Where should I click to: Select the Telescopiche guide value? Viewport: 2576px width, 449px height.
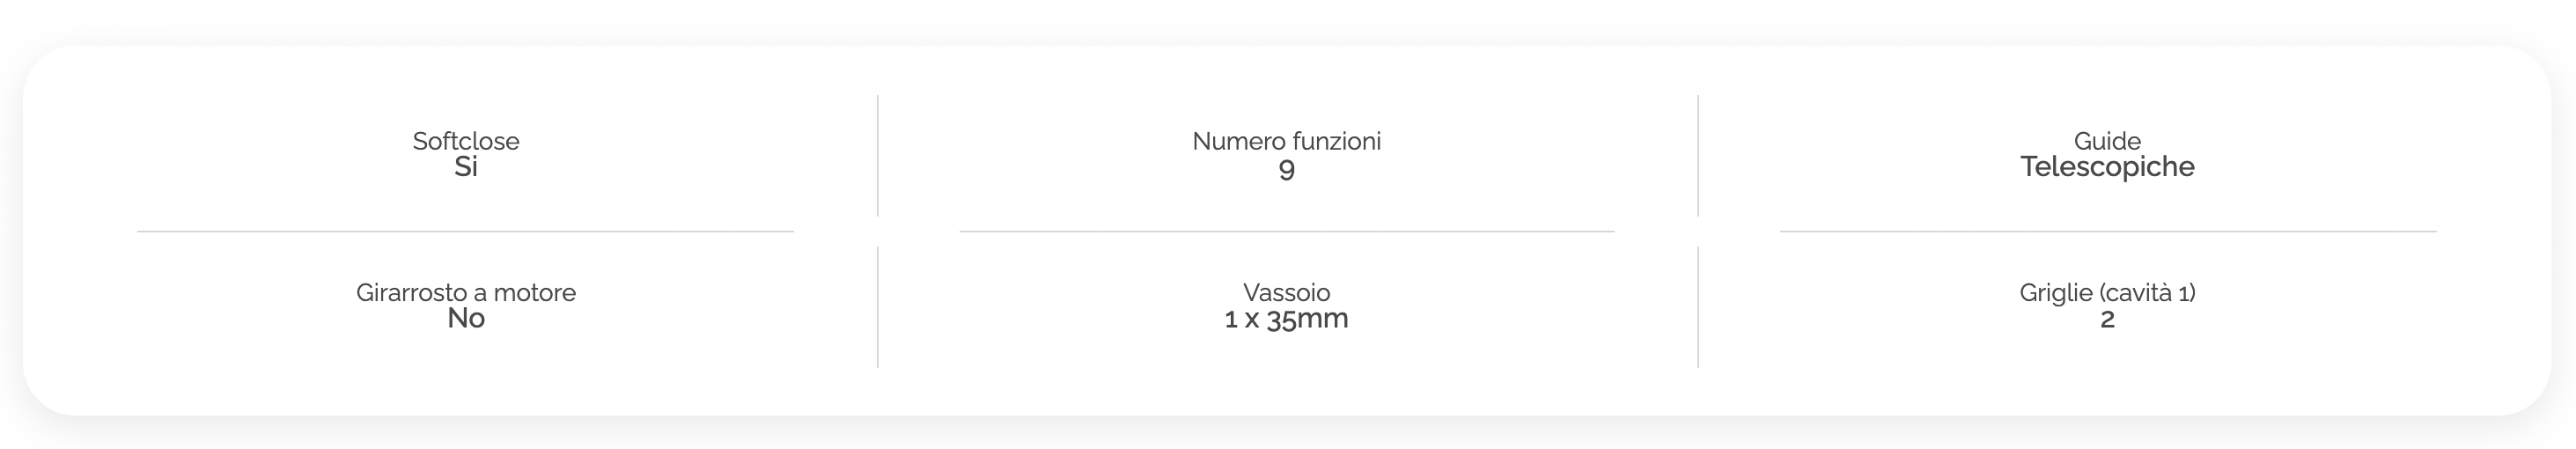point(2107,167)
